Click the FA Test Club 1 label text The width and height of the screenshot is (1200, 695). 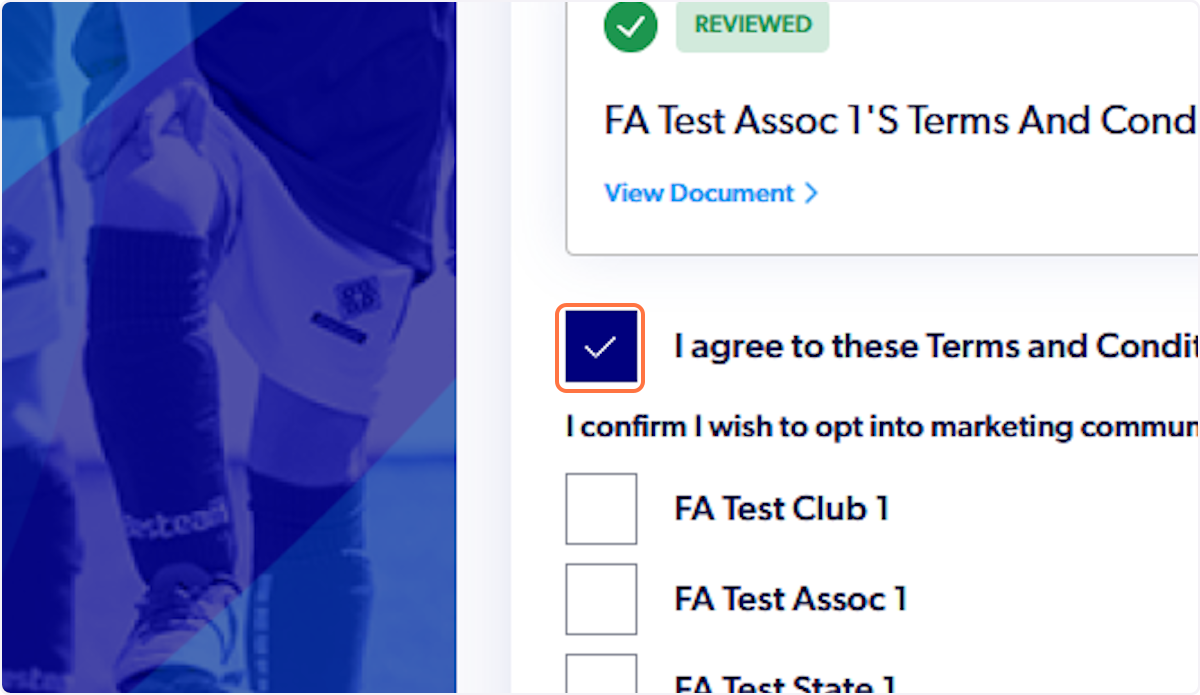(782, 508)
